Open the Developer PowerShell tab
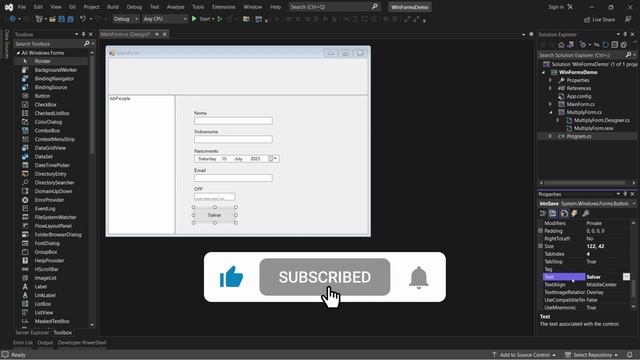Viewport: 640px width, 360px height. pyautogui.click(x=82, y=343)
